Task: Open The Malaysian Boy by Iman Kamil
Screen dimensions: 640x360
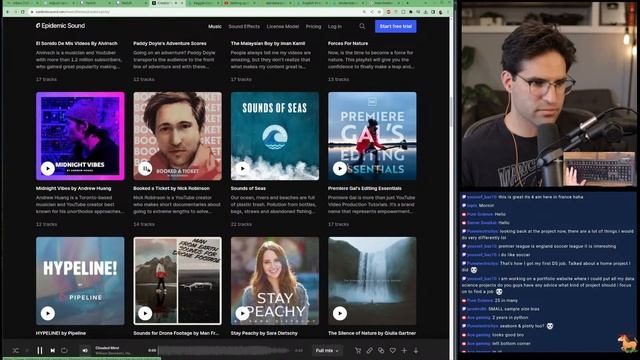Action: pos(268,43)
